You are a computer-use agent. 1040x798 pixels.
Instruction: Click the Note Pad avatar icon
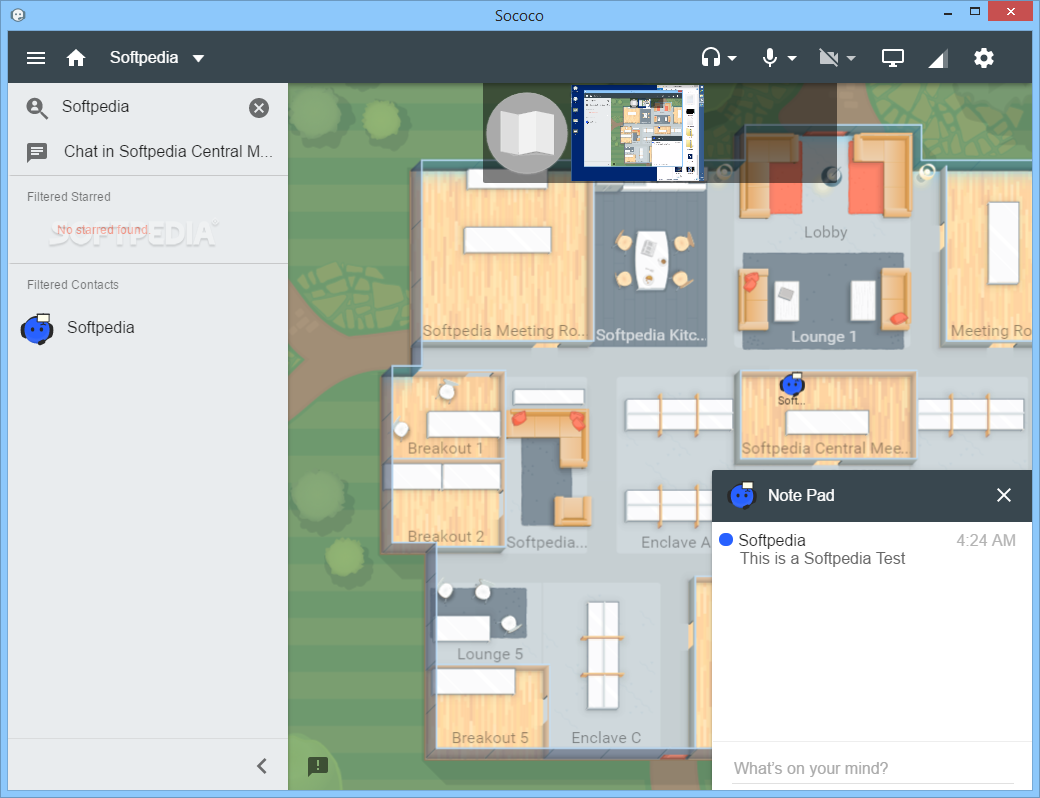(742, 496)
